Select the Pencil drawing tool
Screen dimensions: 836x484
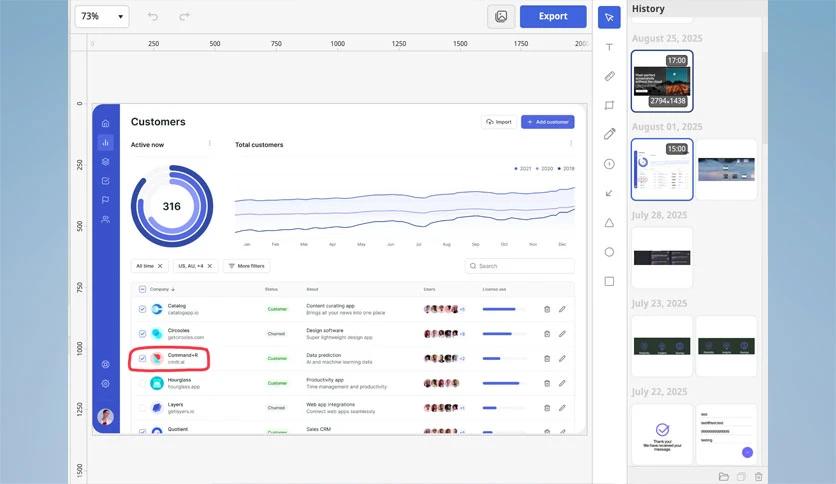tap(609, 134)
